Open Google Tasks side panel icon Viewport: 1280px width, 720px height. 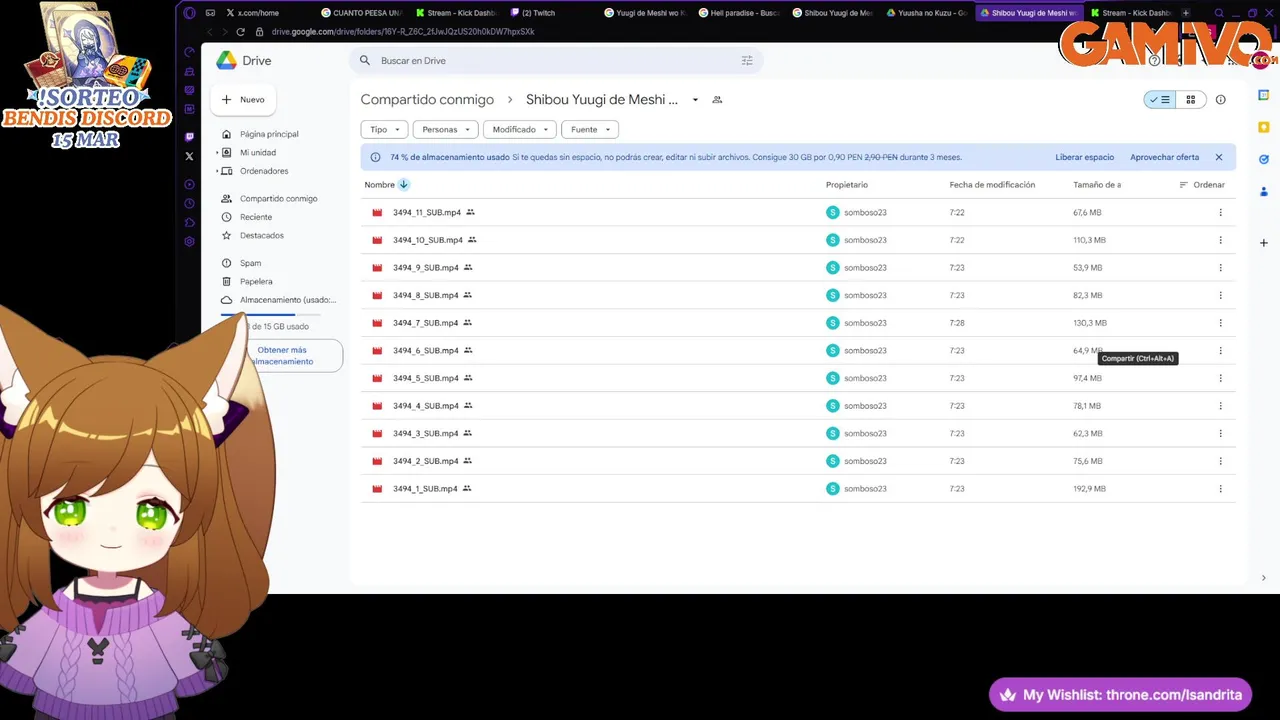click(1264, 159)
